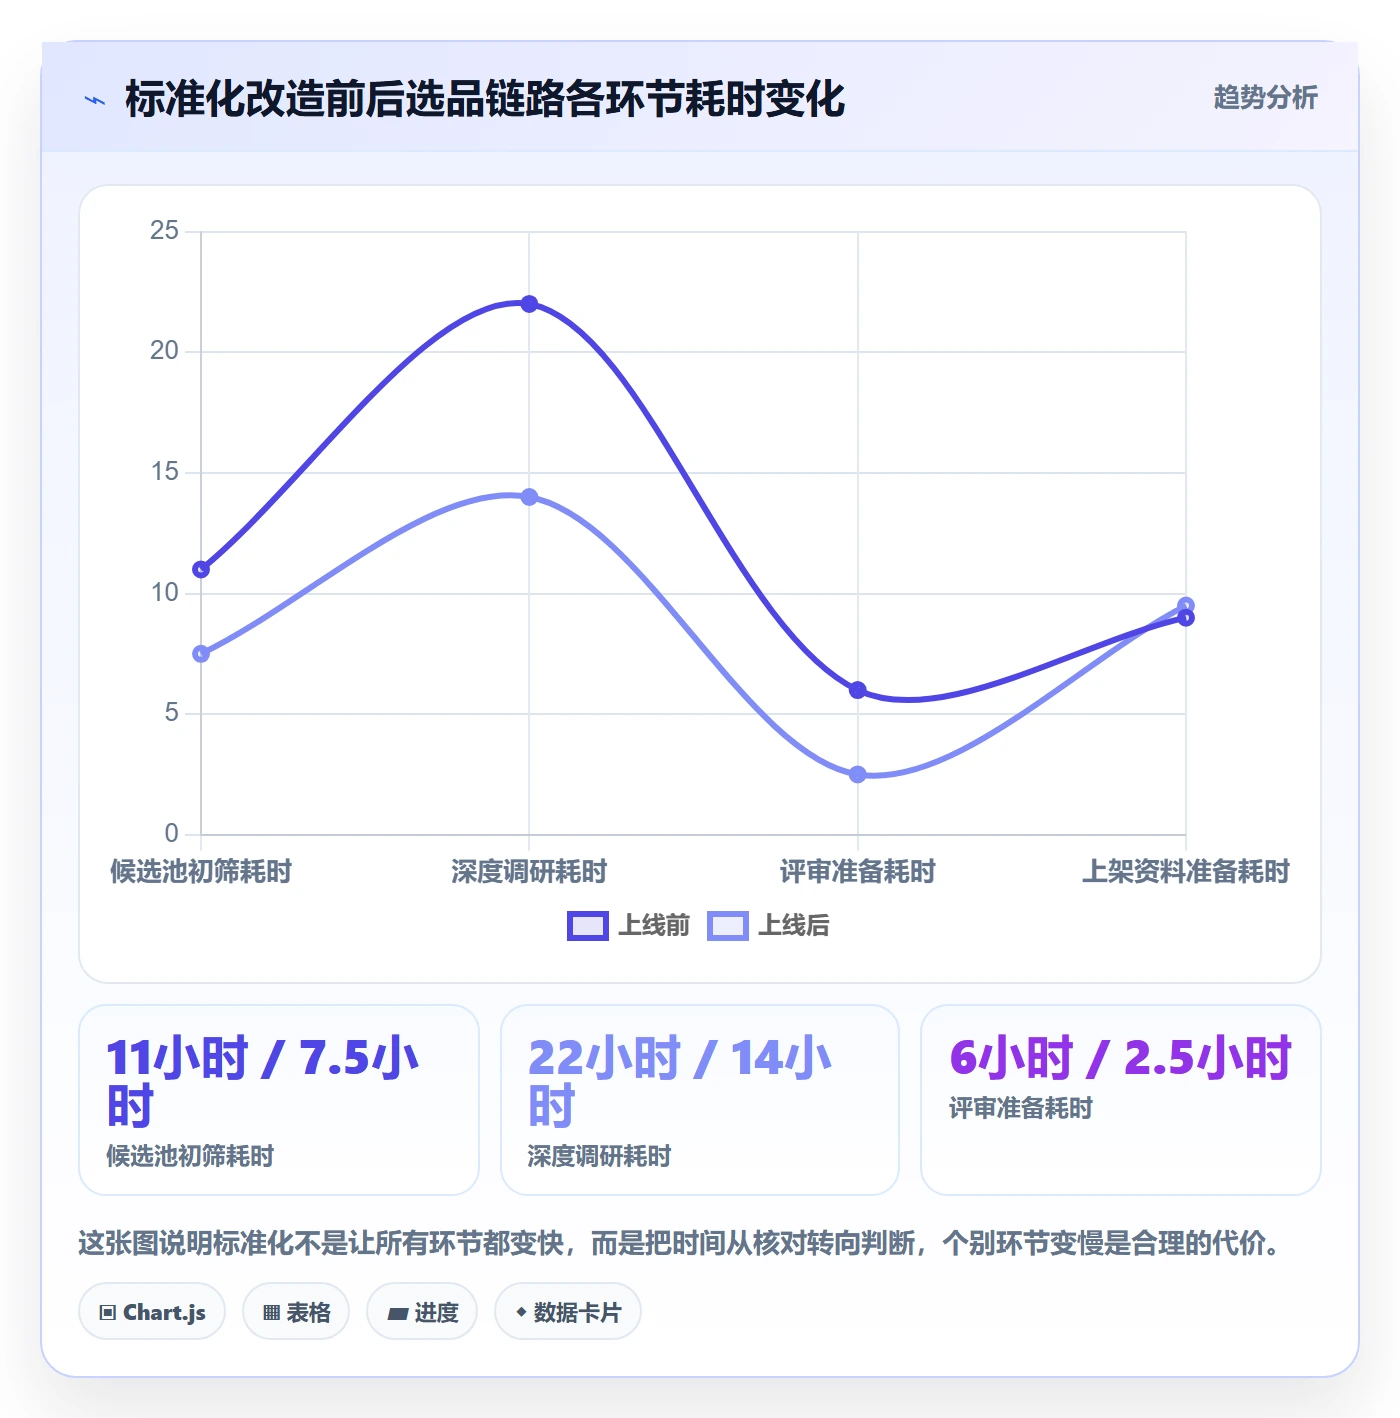This screenshot has height=1418, width=1400.
Task: Select the 进度 tag
Action: [422, 1312]
